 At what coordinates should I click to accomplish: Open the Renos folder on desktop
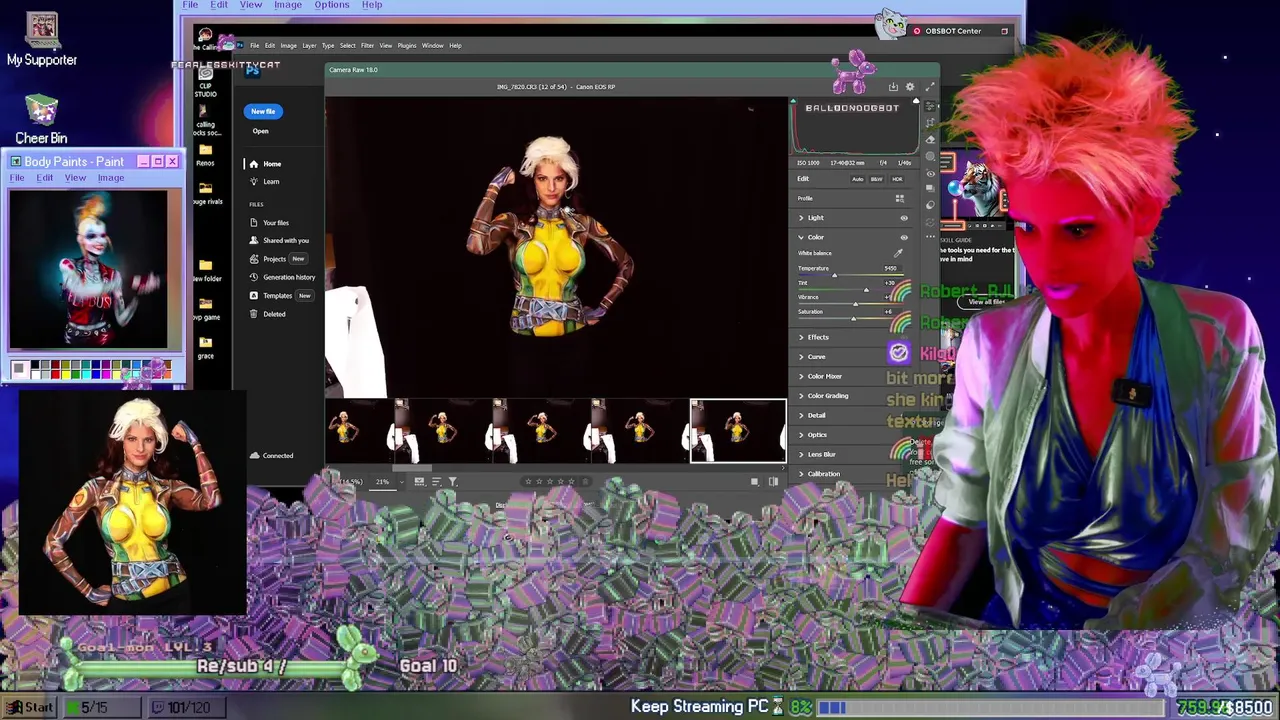coord(205,153)
